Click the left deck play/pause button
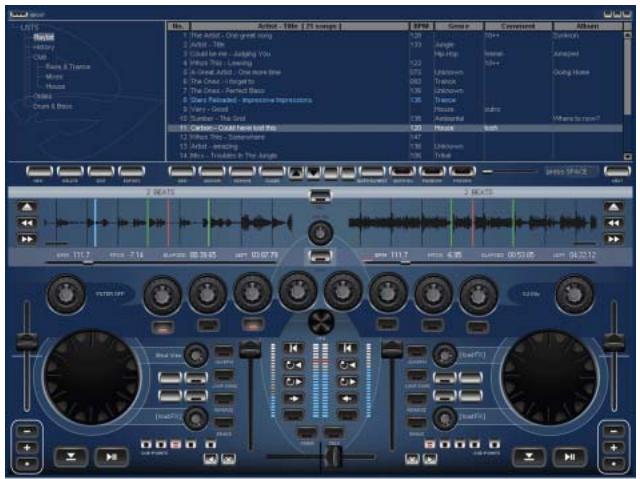 tap(111, 457)
